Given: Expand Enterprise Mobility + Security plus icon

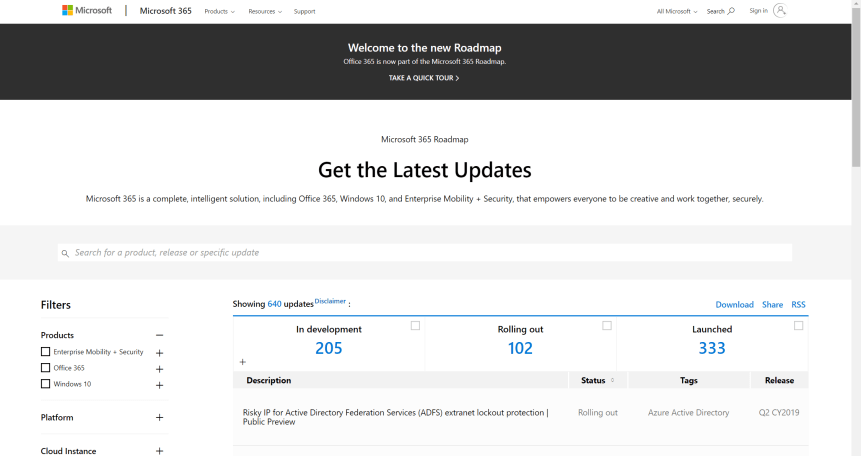Looking at the screenshot, I should pyautogui.click(x=159, y=352).
